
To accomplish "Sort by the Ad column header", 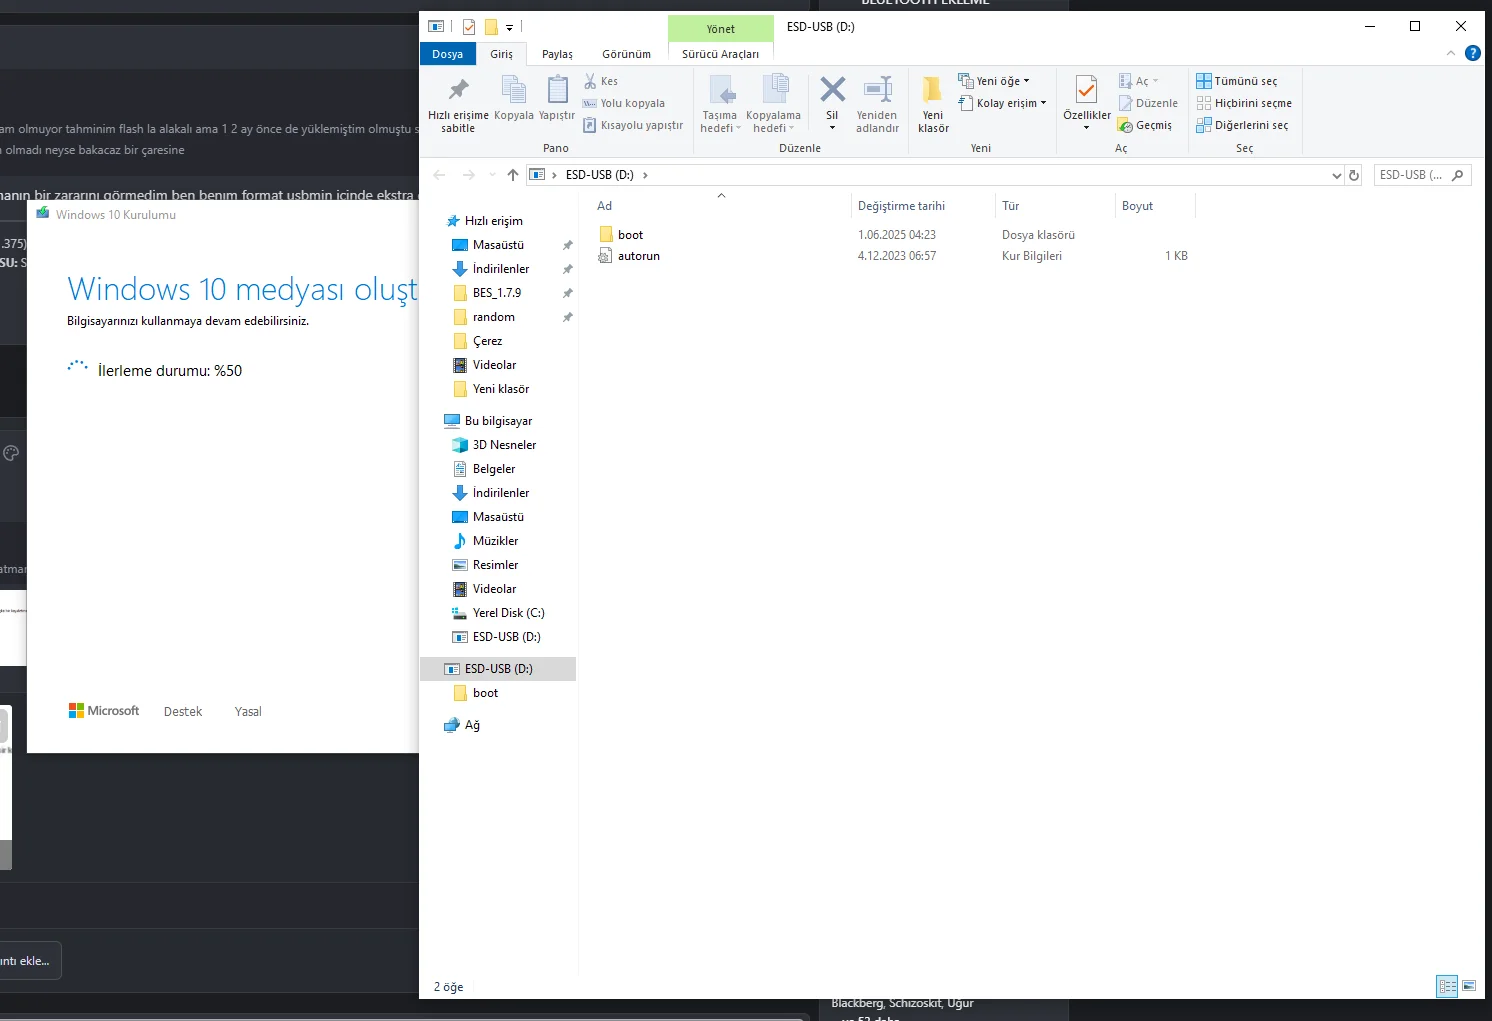I will coord(720,206).
